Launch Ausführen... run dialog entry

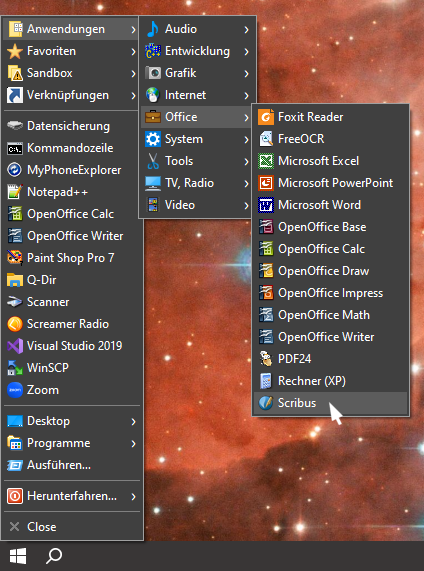(x=72, y=465)
